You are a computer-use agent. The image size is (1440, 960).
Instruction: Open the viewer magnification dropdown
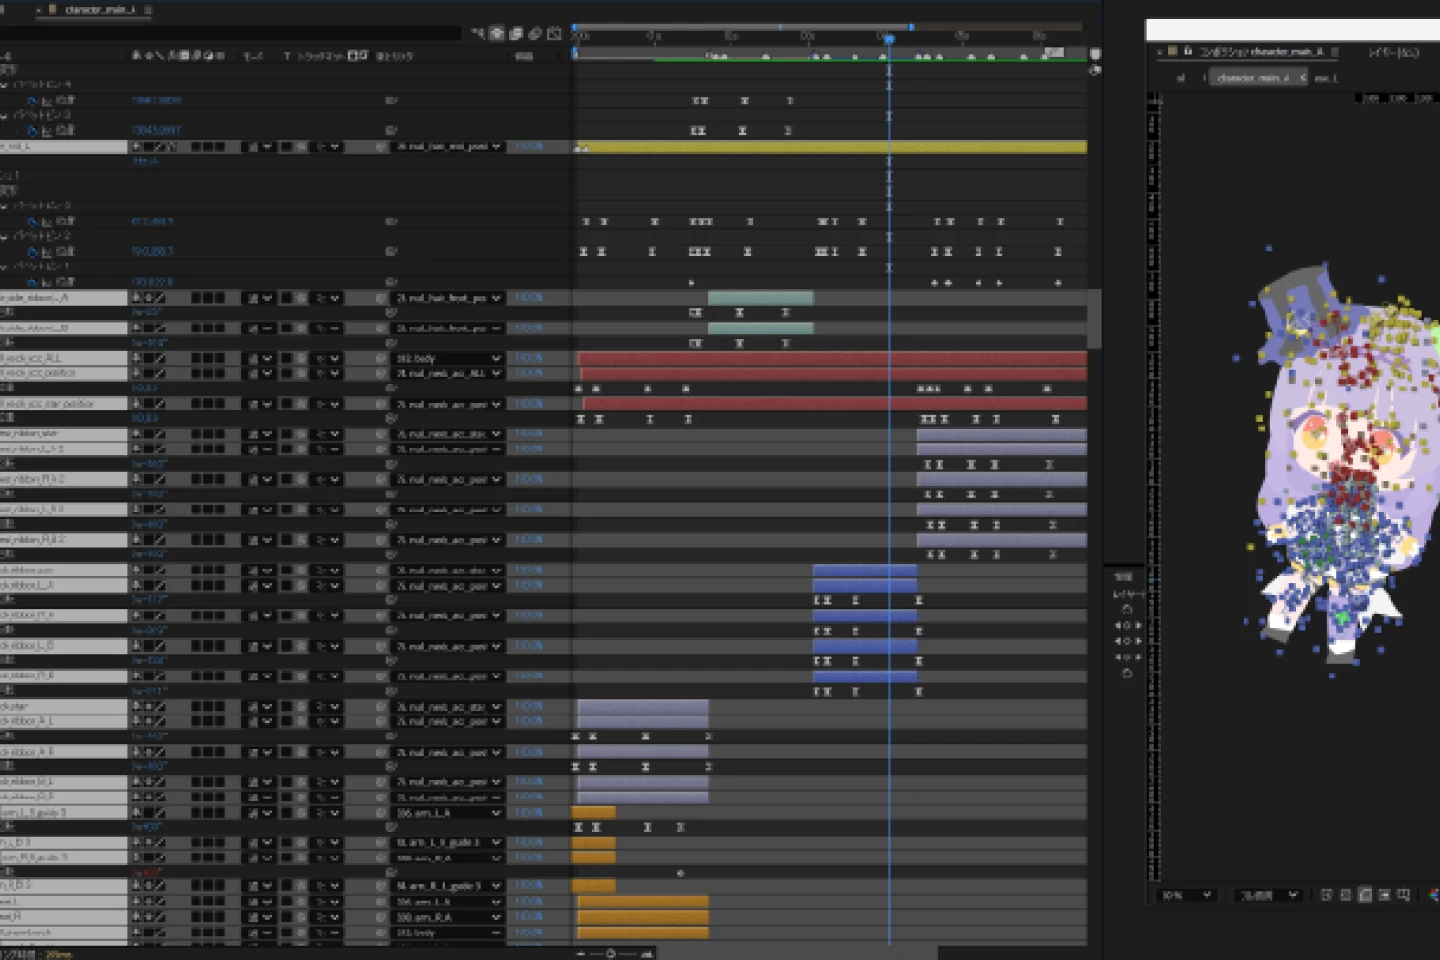pos(1187,895)
